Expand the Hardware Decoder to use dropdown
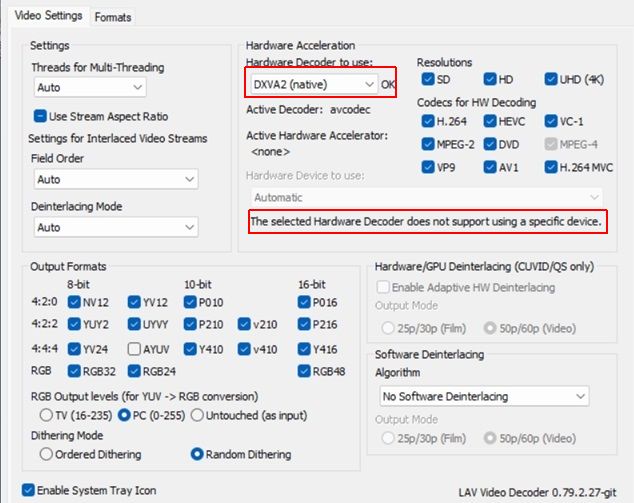The width and height of the screenshot is (634, 503). (x=312, y=84)
